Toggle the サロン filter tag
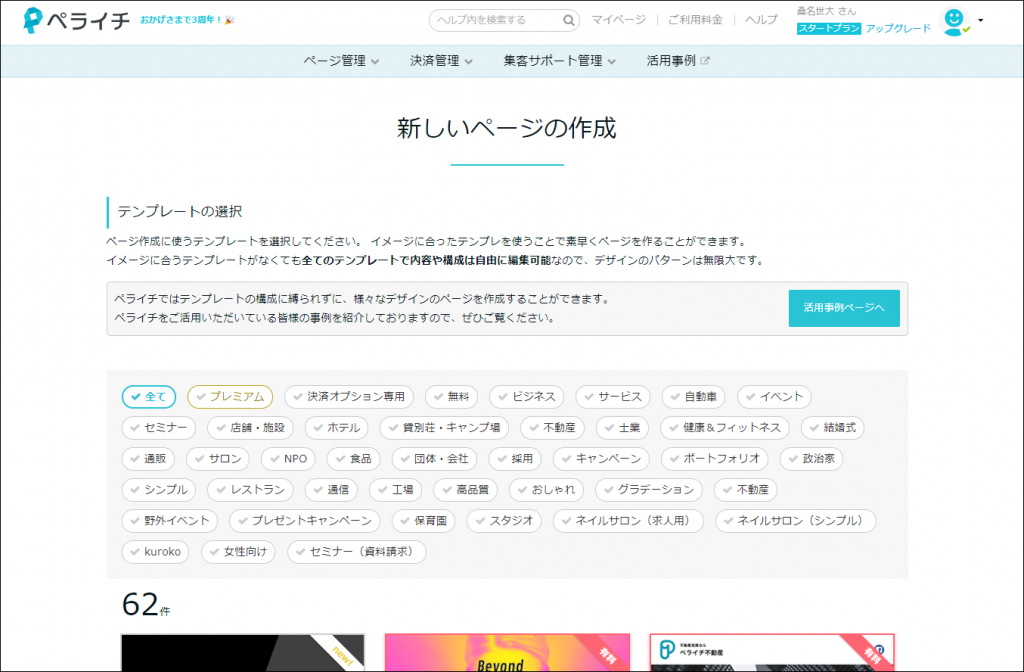Screen dimensions: 1024x672 click(218, 458)
